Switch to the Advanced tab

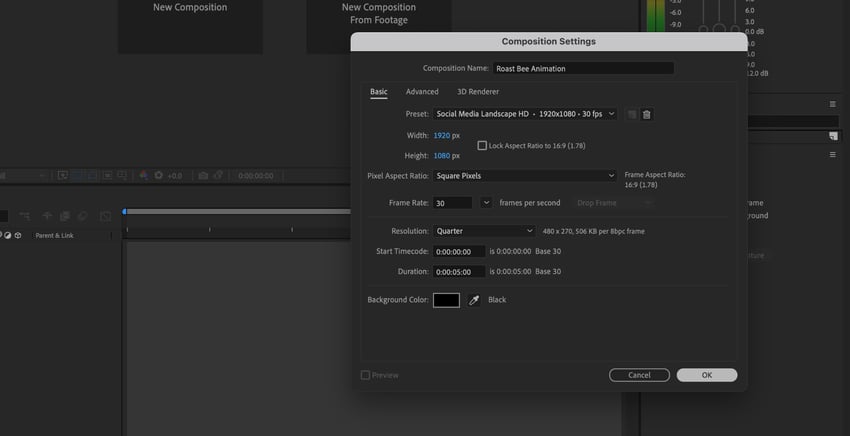(422, 92)
